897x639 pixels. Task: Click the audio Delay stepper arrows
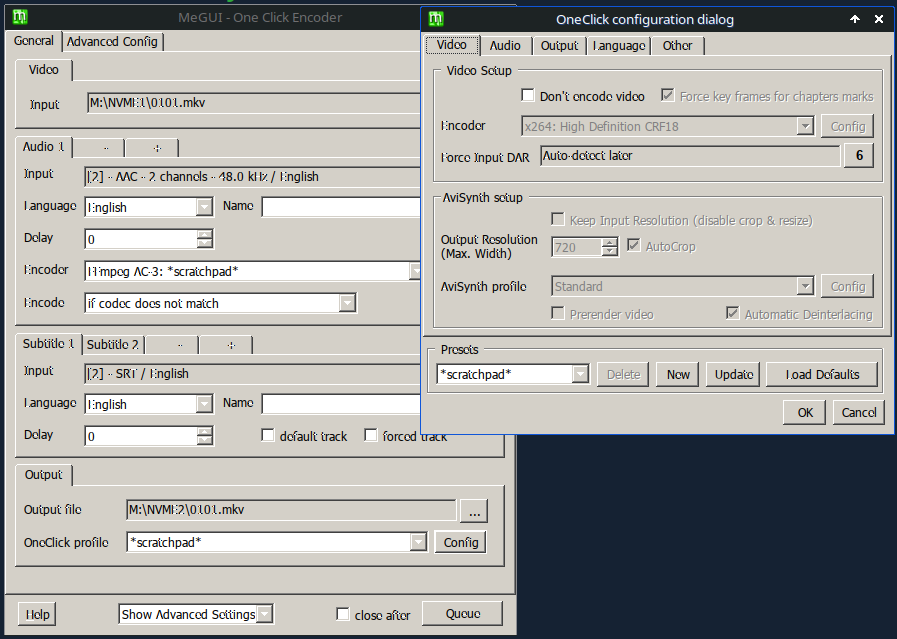205,239
